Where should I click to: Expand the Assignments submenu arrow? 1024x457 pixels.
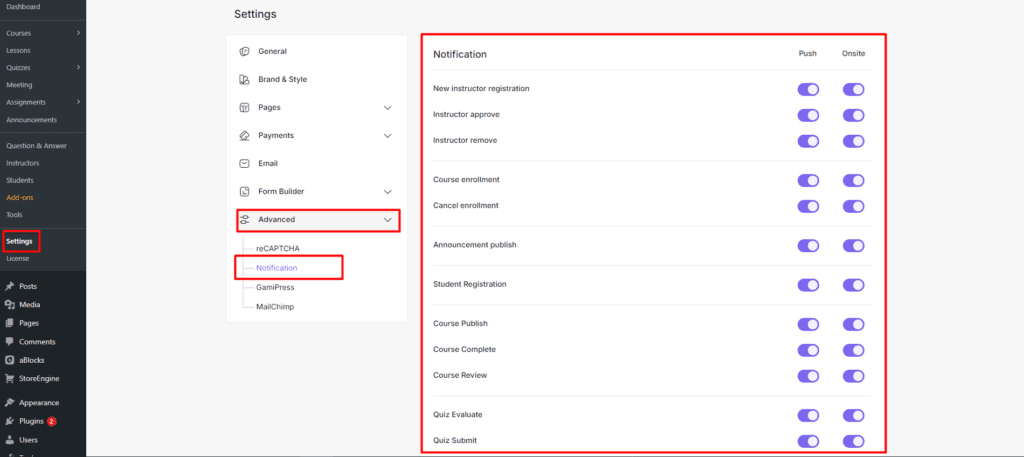tap(78, 102)
